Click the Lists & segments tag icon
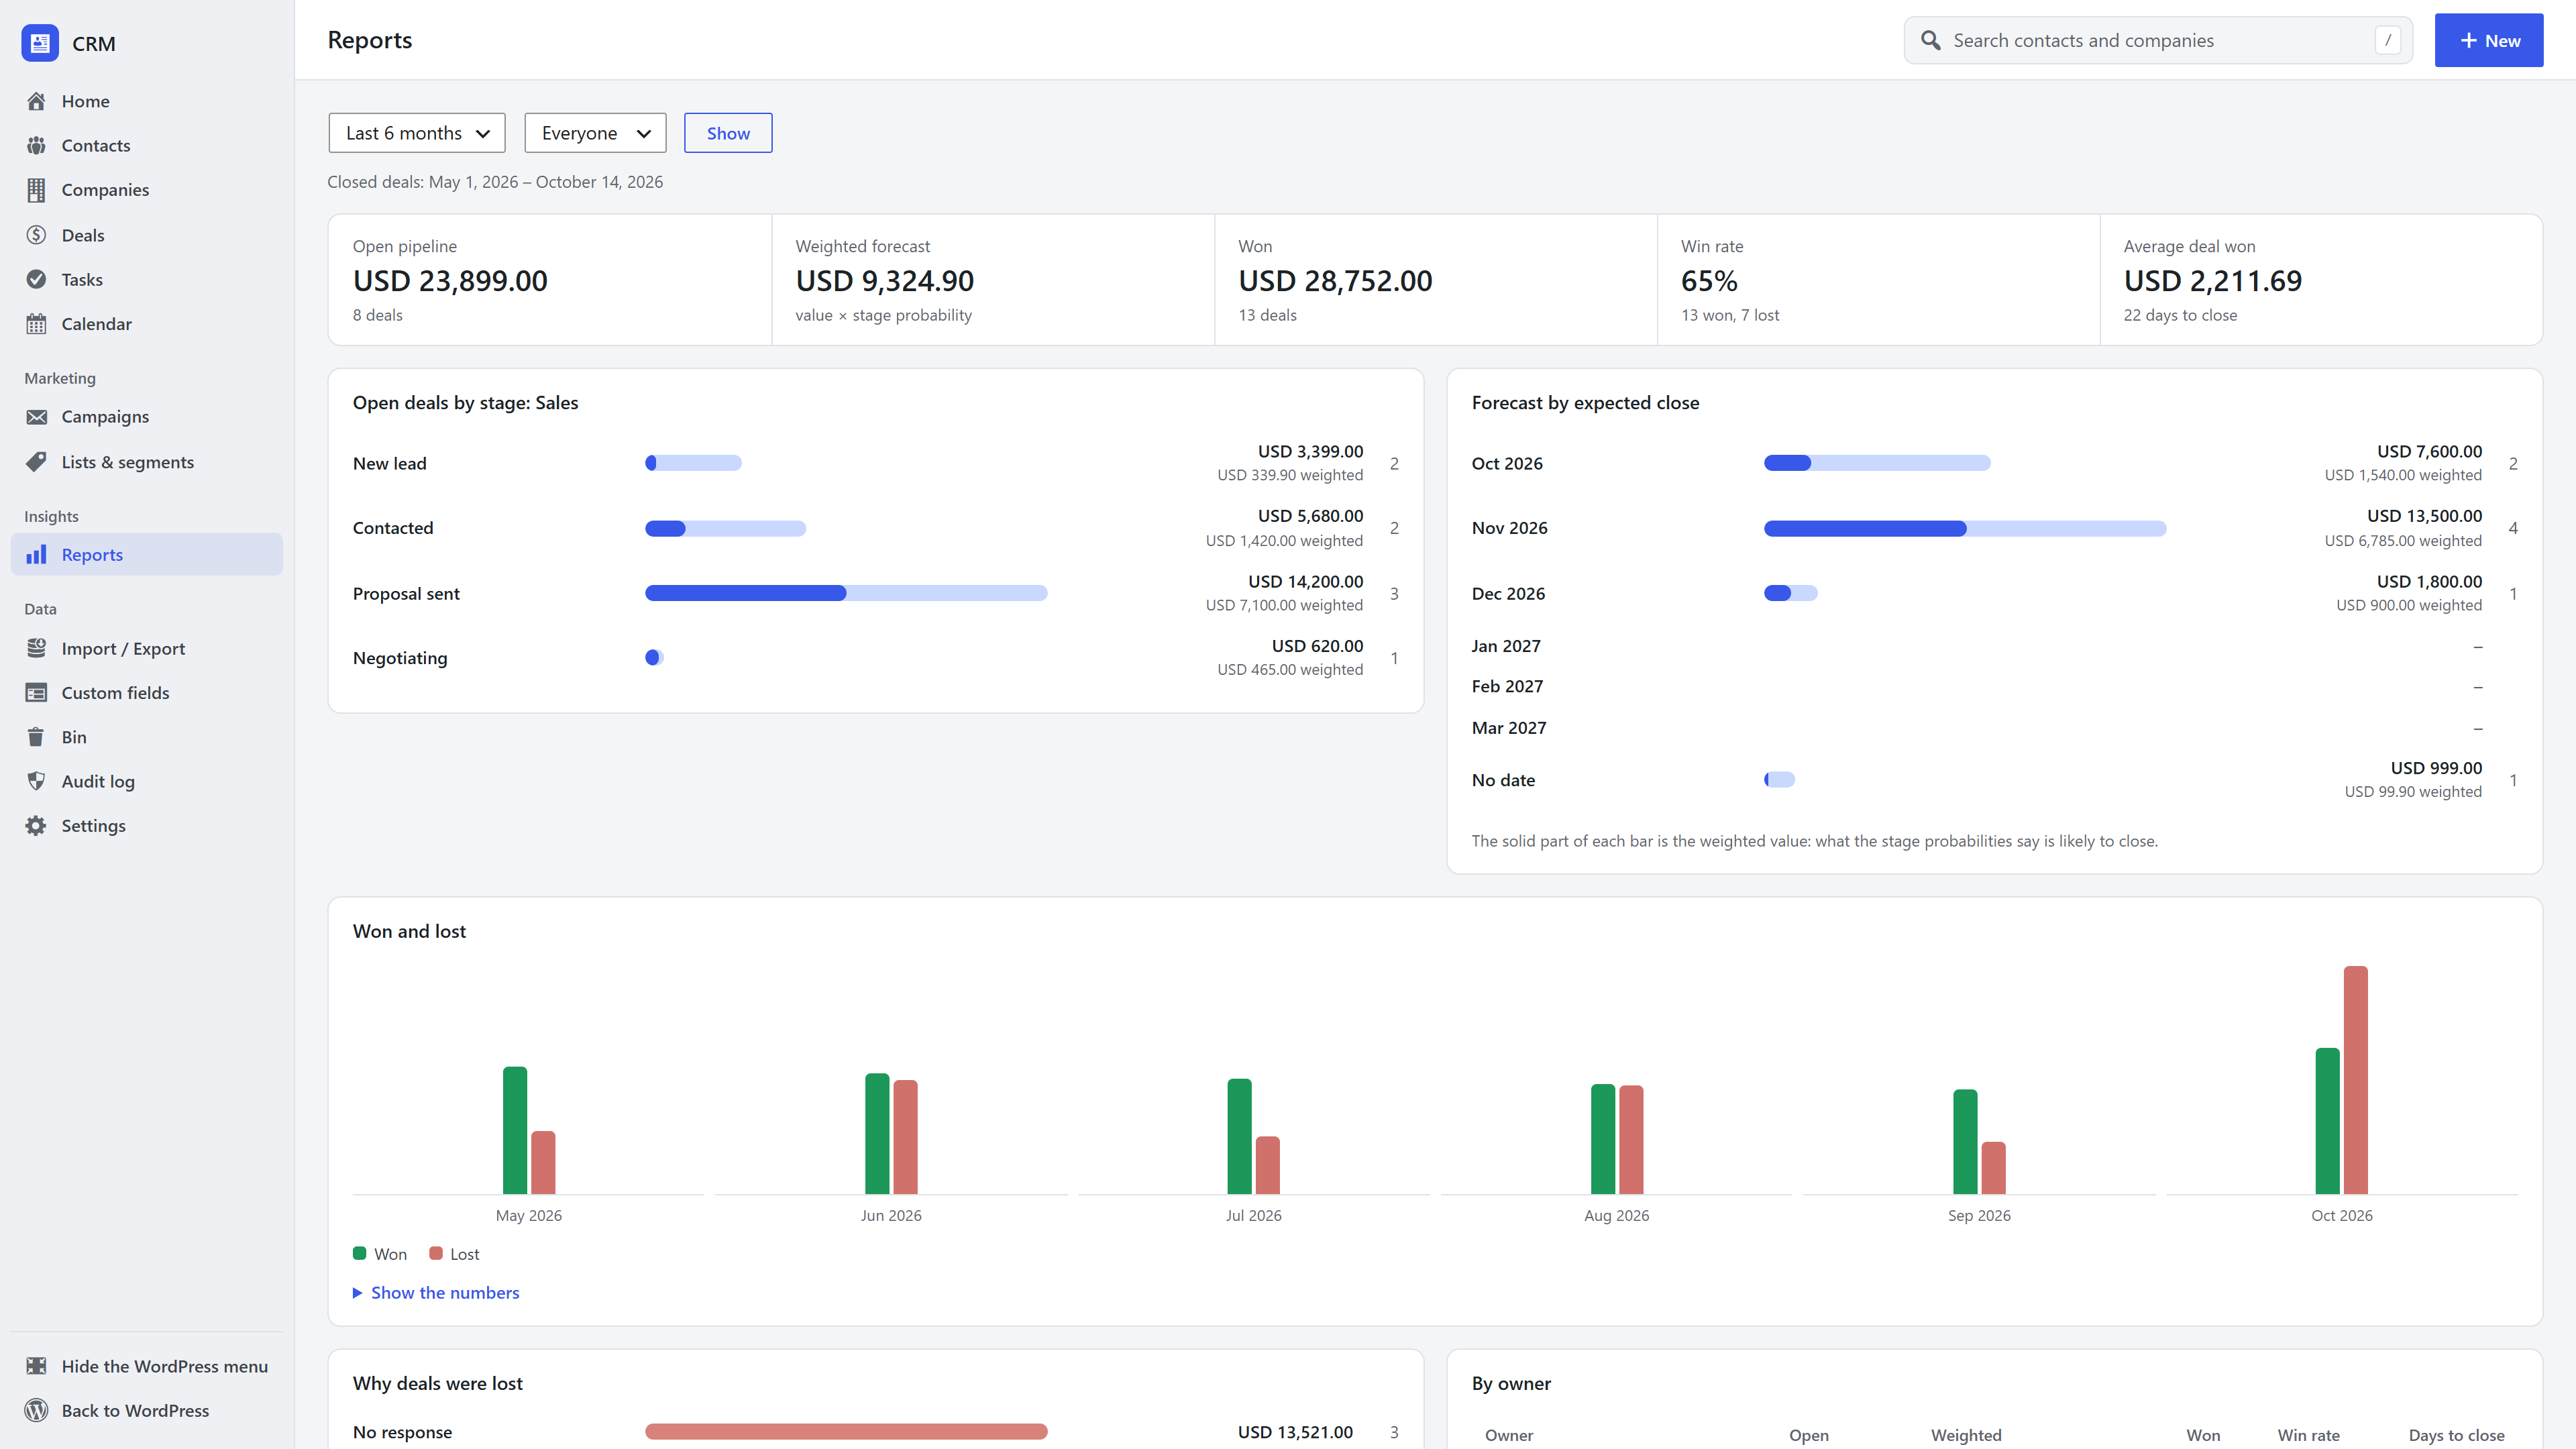The height and width of the screenshot is (1449, 2576). pos(36,462)
